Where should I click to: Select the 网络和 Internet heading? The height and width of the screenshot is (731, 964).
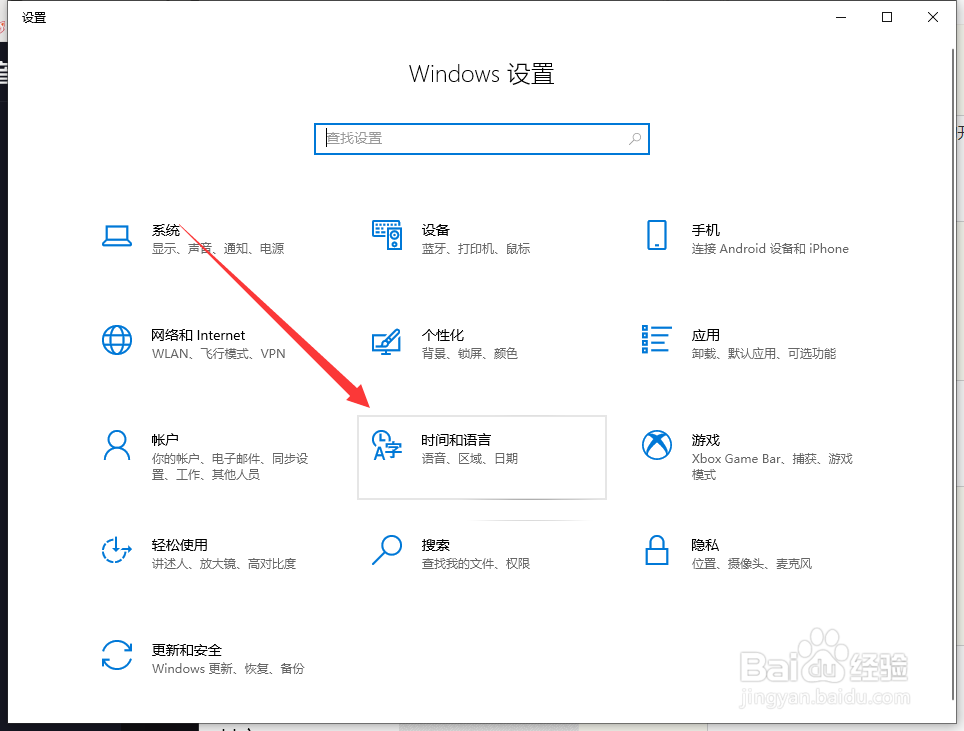[x=198, y=335]
